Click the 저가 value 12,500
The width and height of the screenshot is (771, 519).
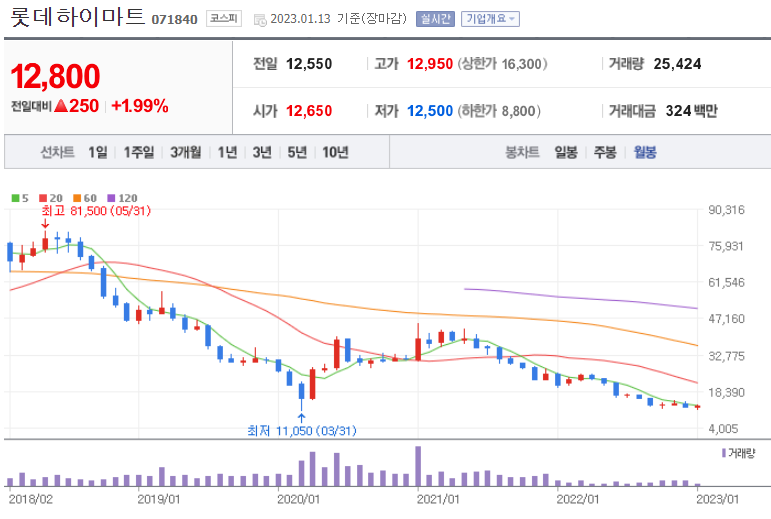coord(430,111)
